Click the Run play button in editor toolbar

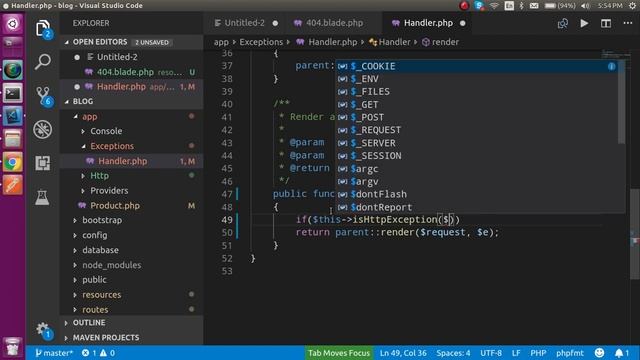click(x=584, y=23)
